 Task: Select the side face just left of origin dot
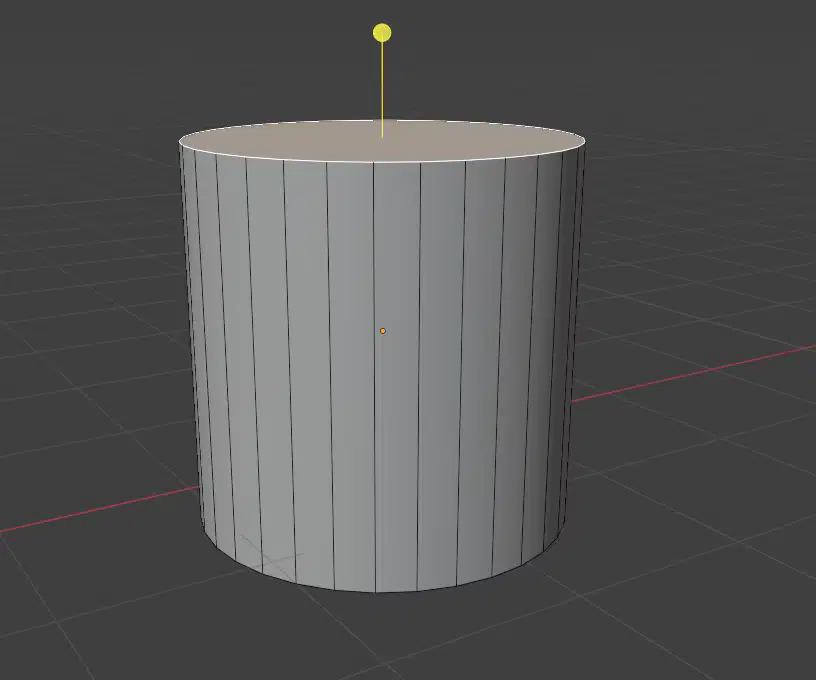pyautogui.click(x=352, y=375)
